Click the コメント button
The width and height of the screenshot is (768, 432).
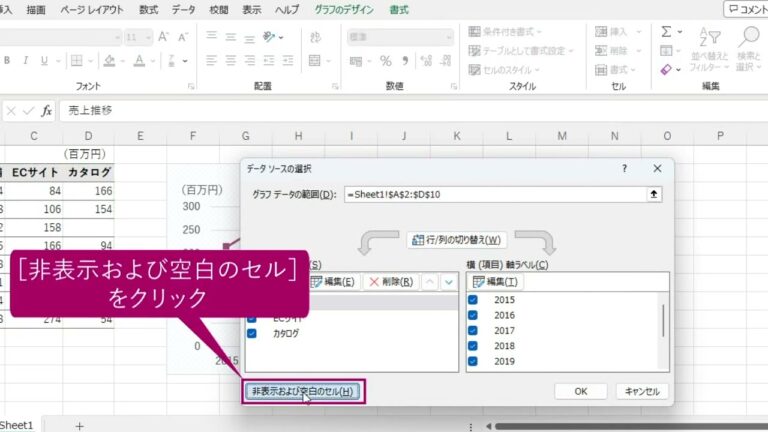(x=747, y=9)
